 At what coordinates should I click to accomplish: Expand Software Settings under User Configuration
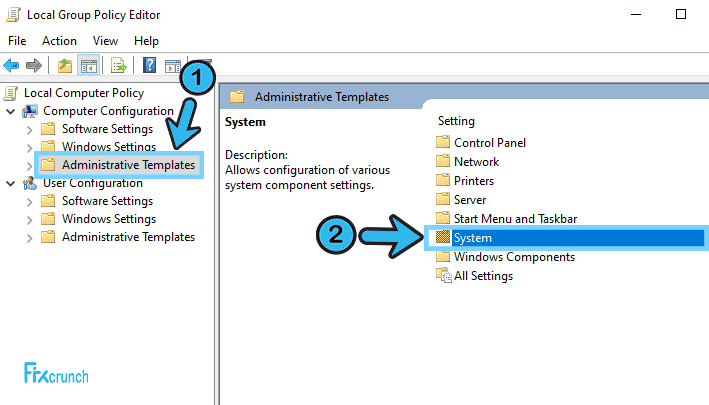tap(30, 202)
